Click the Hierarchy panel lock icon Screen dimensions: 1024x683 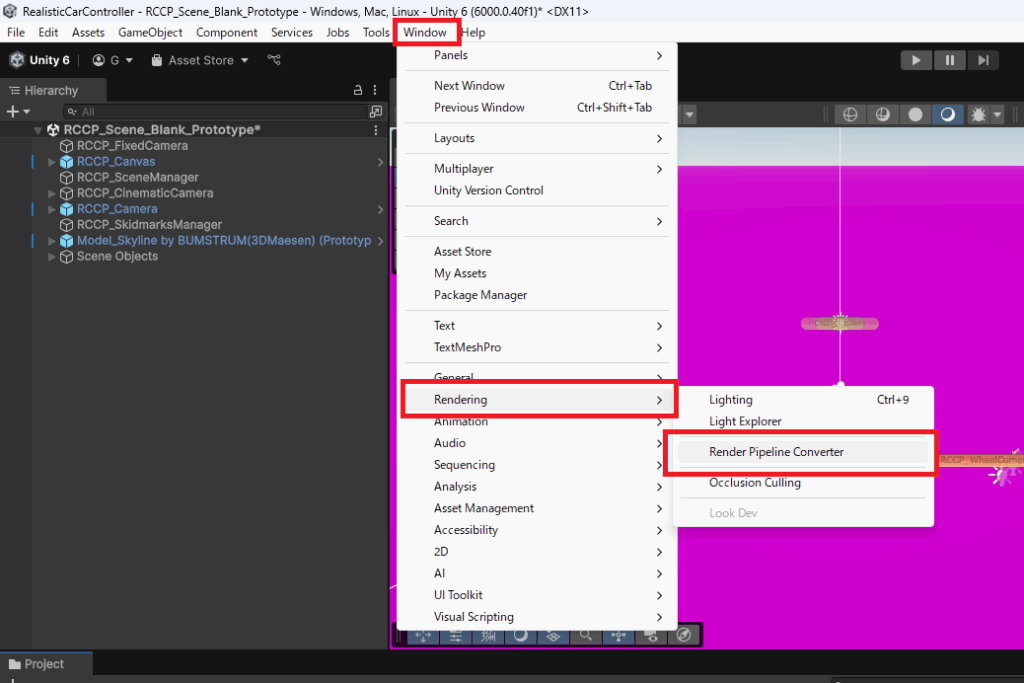point(358,90)
